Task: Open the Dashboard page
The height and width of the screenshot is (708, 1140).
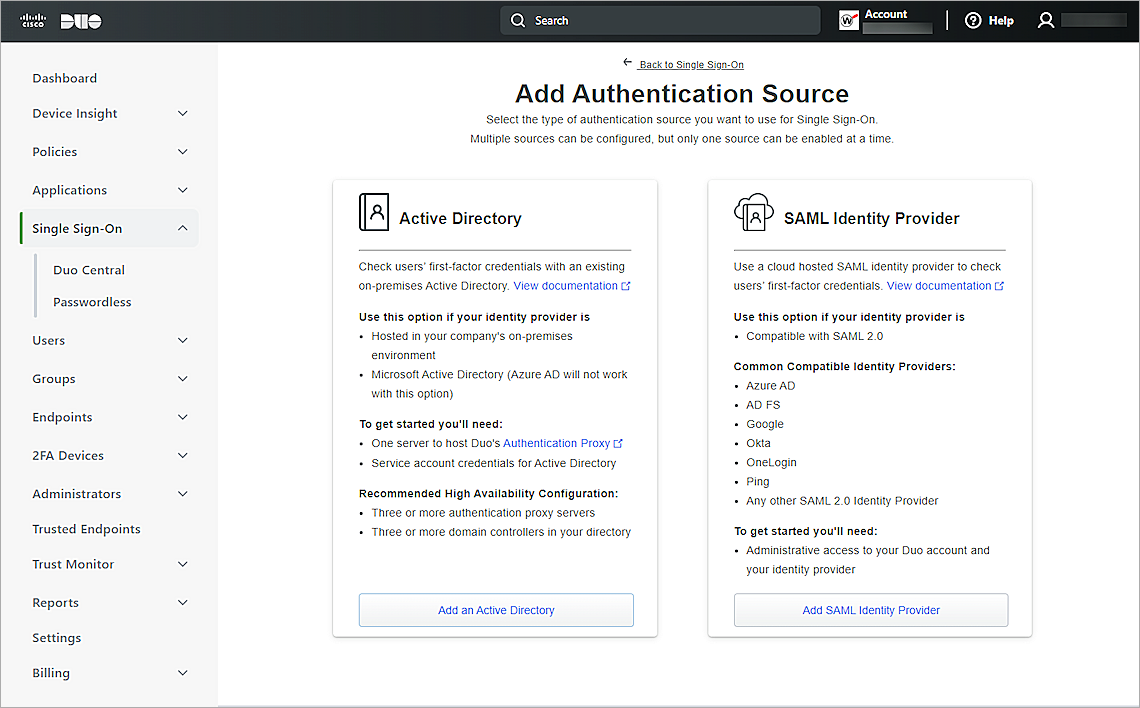Action: click(x=64, y=77)
